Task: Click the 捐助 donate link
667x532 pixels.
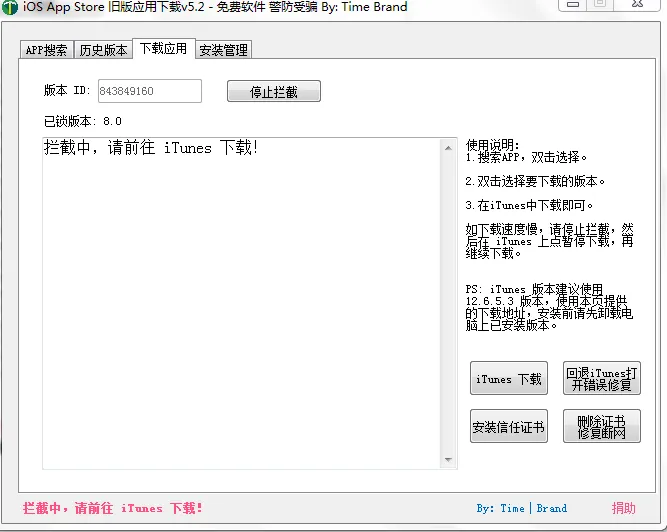Action: pyautogui.click(x=623, y=508)
